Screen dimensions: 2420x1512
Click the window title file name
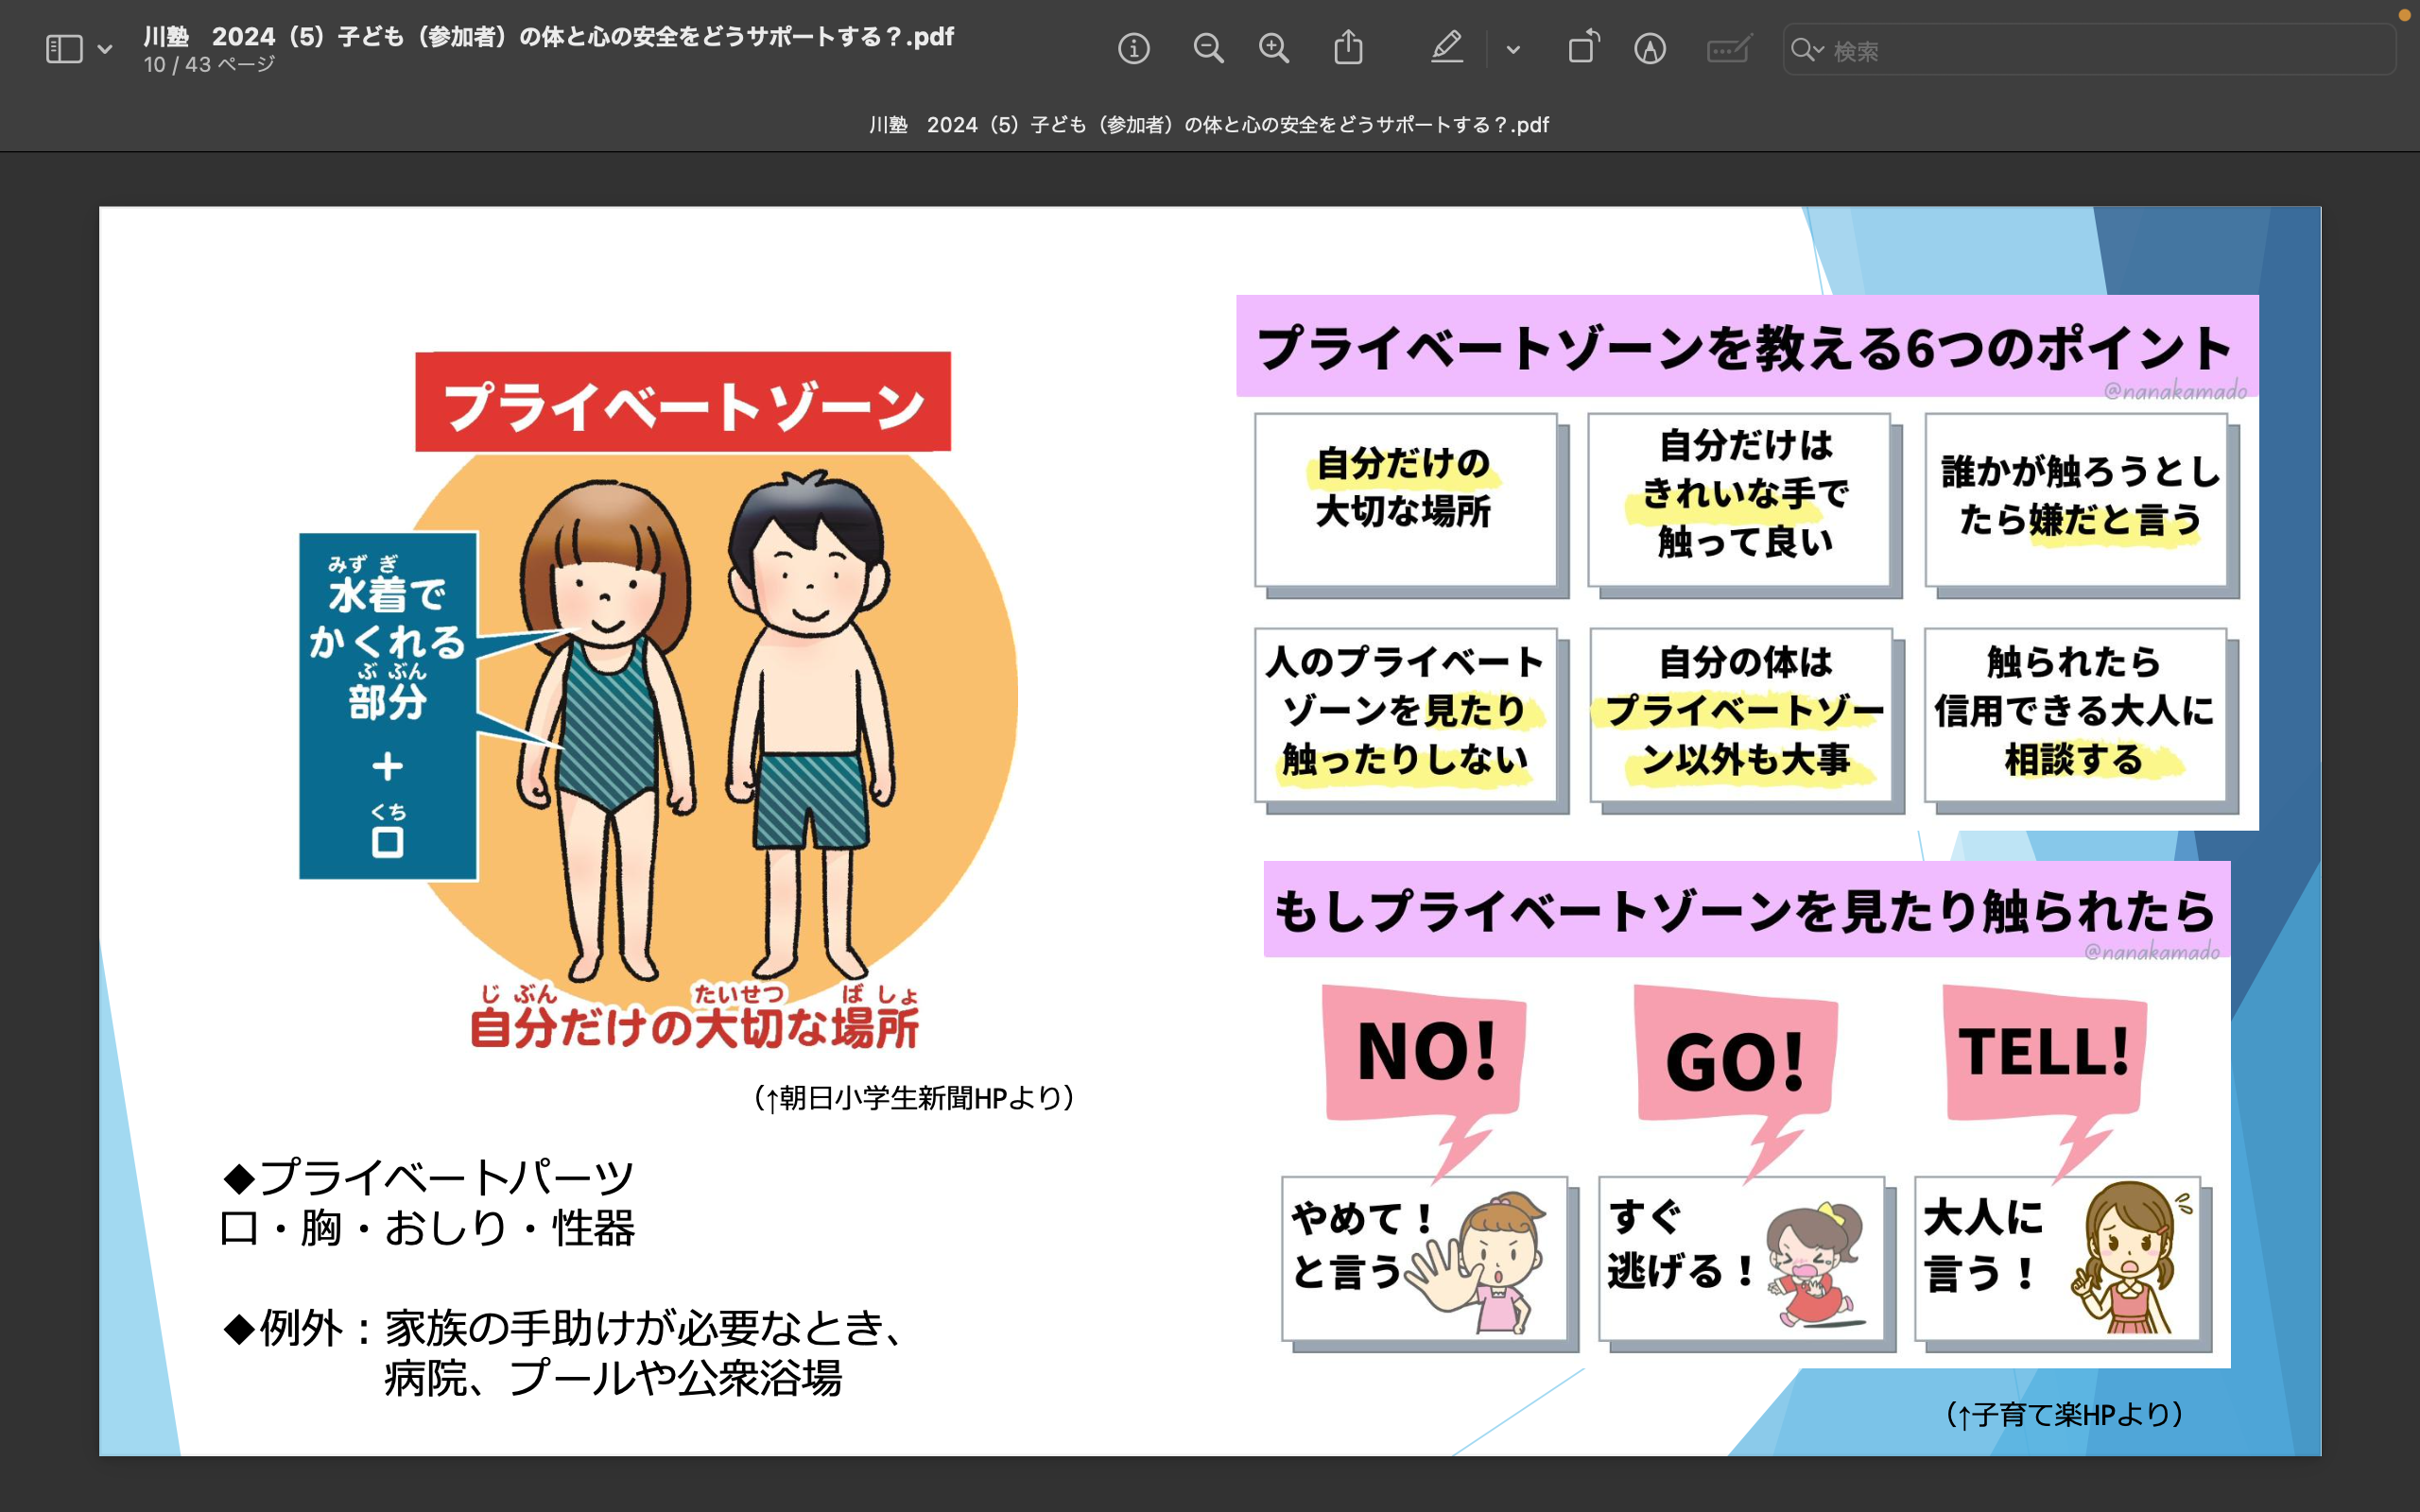[548, 37]
